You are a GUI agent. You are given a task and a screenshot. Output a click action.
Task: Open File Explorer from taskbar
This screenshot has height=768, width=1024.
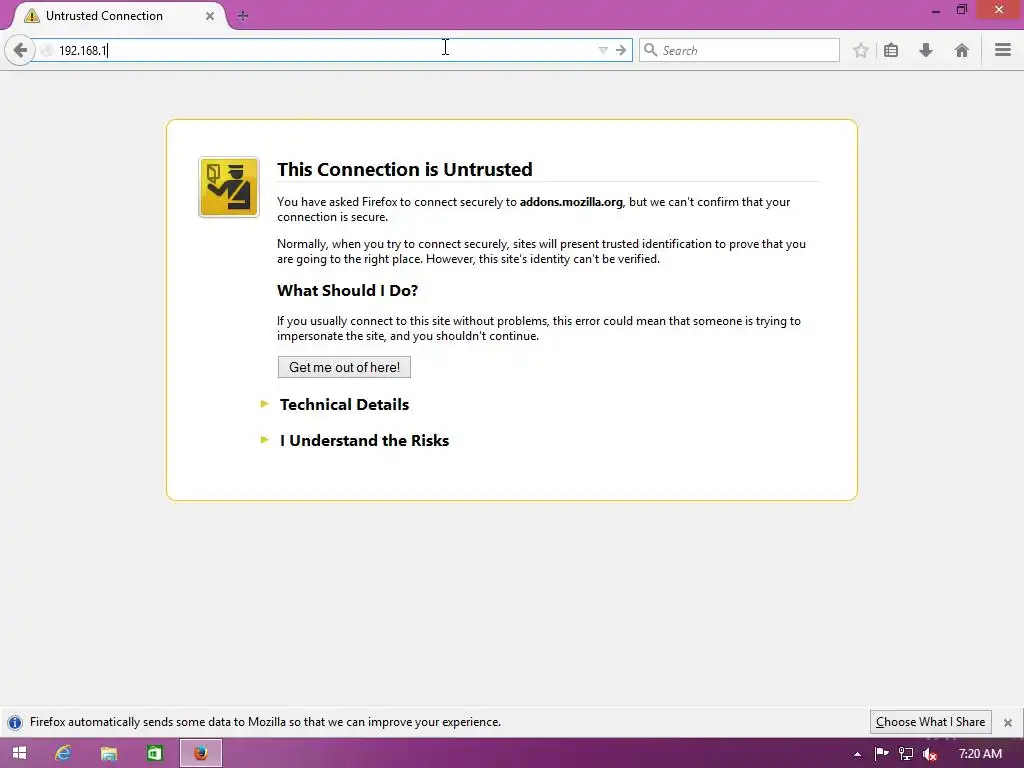108,753
